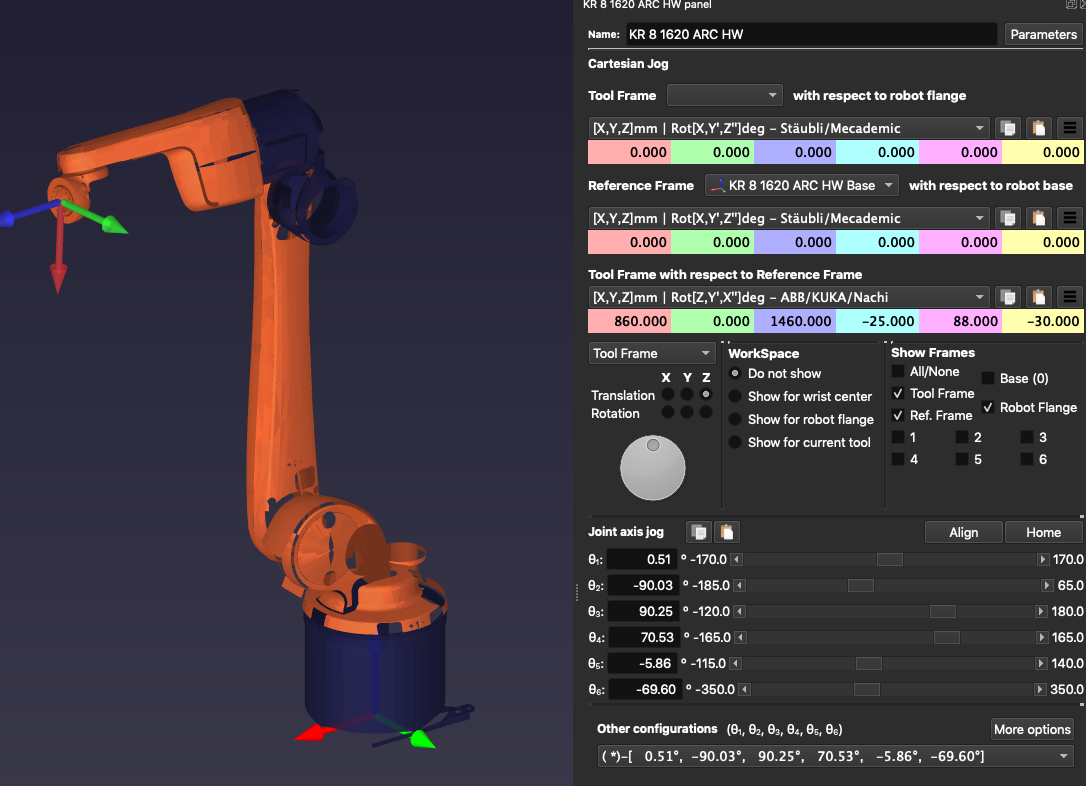The width and height of the screenshot is (1086, 786).
Task: Toggle the All/None show frames checkbox
Action: [x=898, y=372]
